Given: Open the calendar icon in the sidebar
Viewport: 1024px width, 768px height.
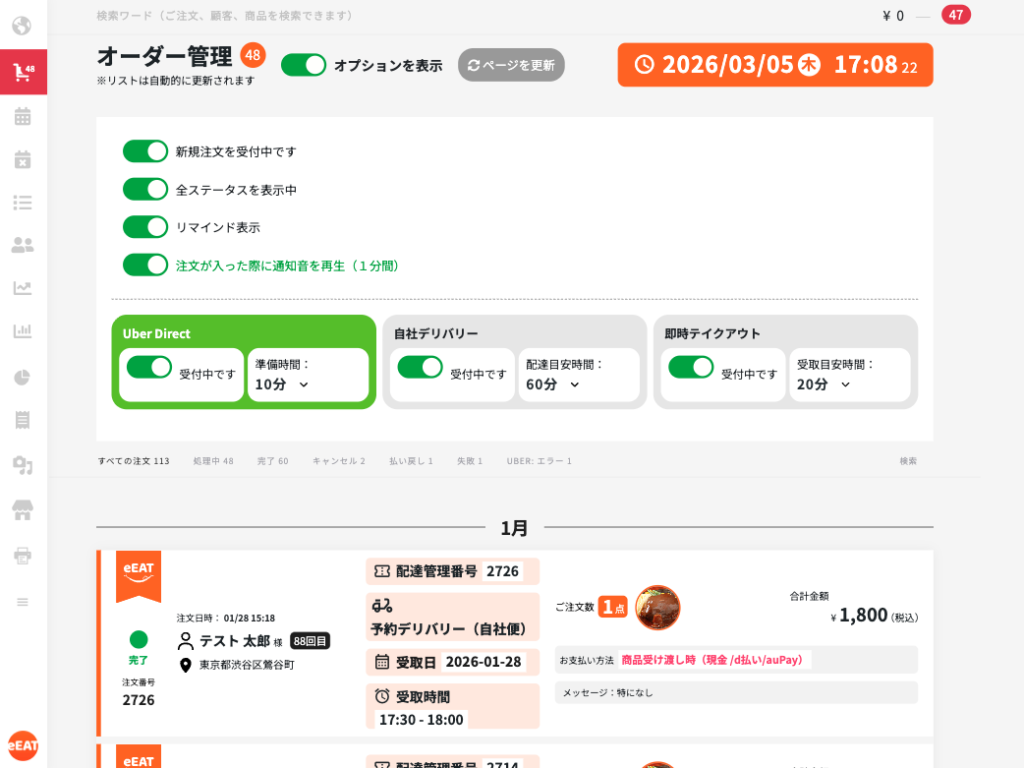Looking at the screenshot, I should pyautogui.click(x=22, y=116).
